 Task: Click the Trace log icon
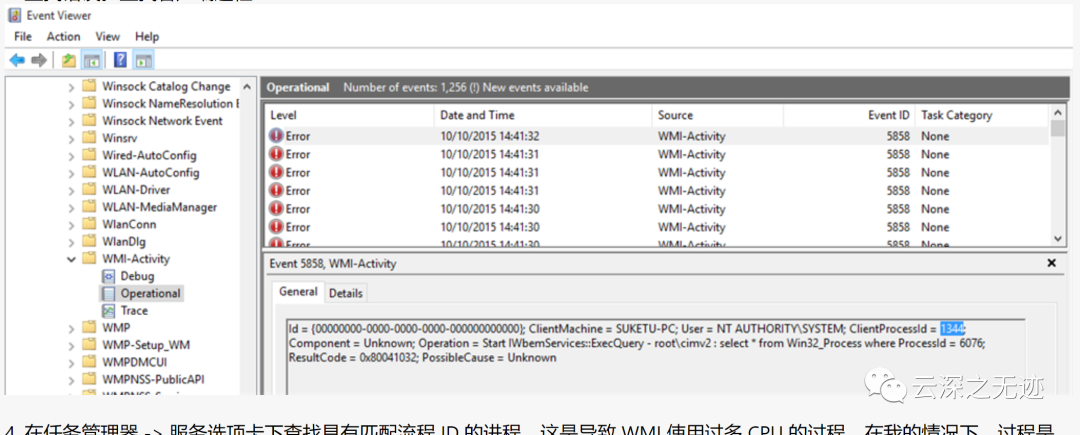point(108,310)
